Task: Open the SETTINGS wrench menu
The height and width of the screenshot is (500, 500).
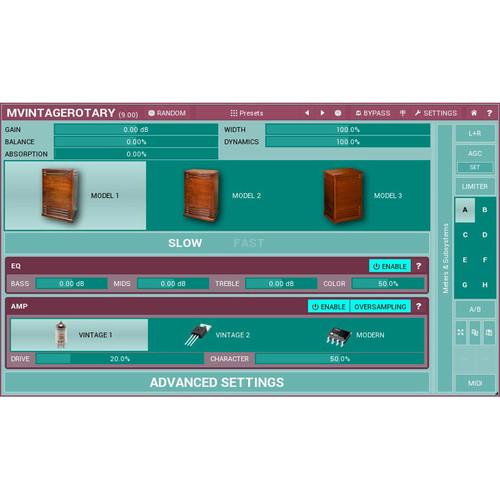Action: 436,113
